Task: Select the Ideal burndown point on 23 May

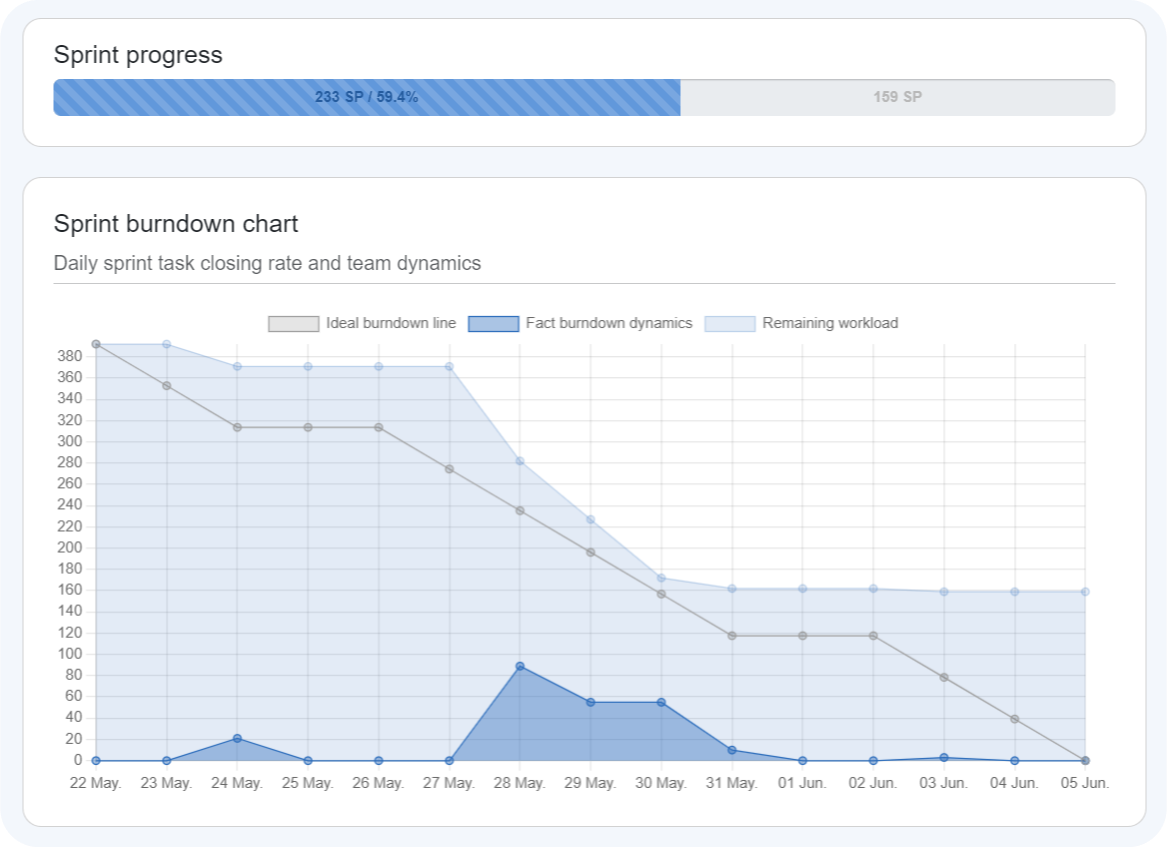Action: click(x=167, y=385)
